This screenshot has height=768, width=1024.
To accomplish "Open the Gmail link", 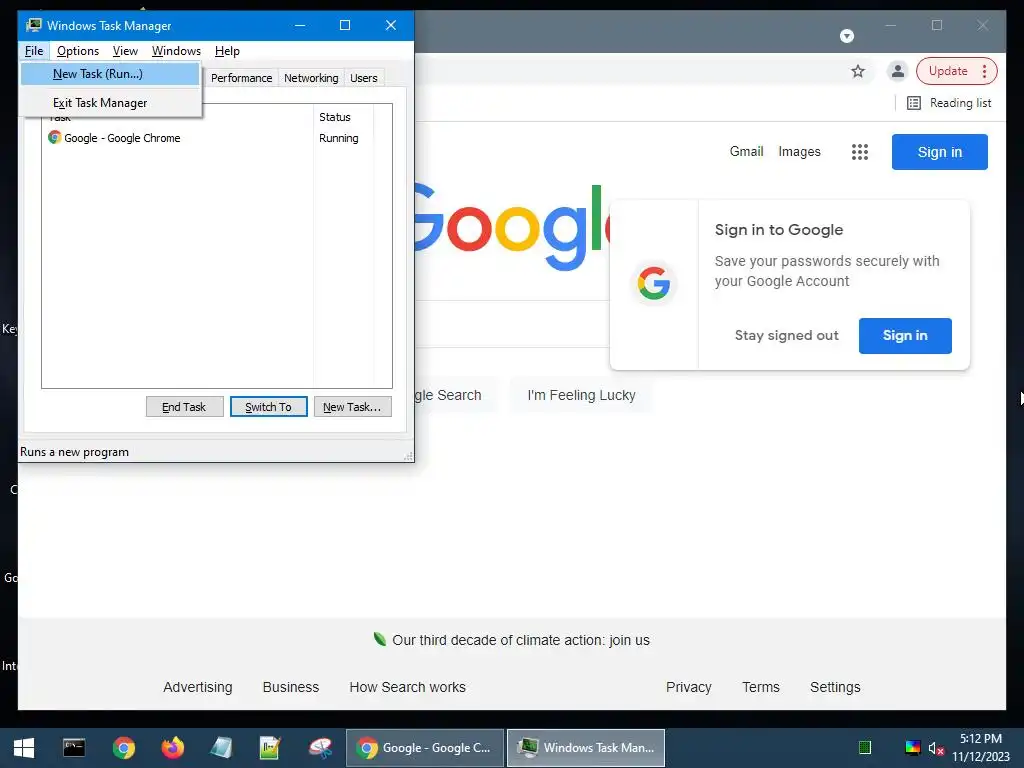I will click(746, 152).
